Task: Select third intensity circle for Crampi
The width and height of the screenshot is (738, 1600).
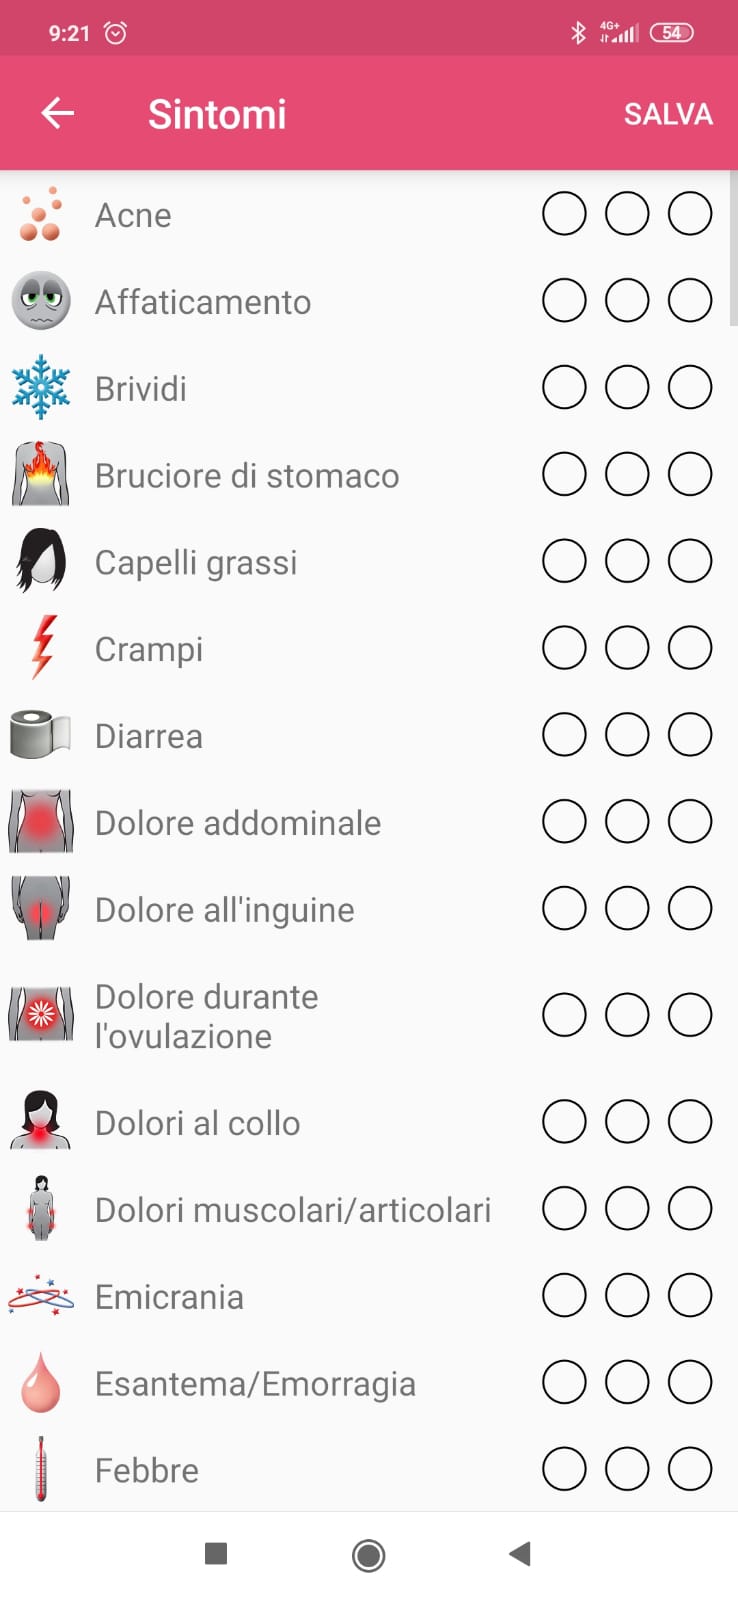Action: point(690,648)
